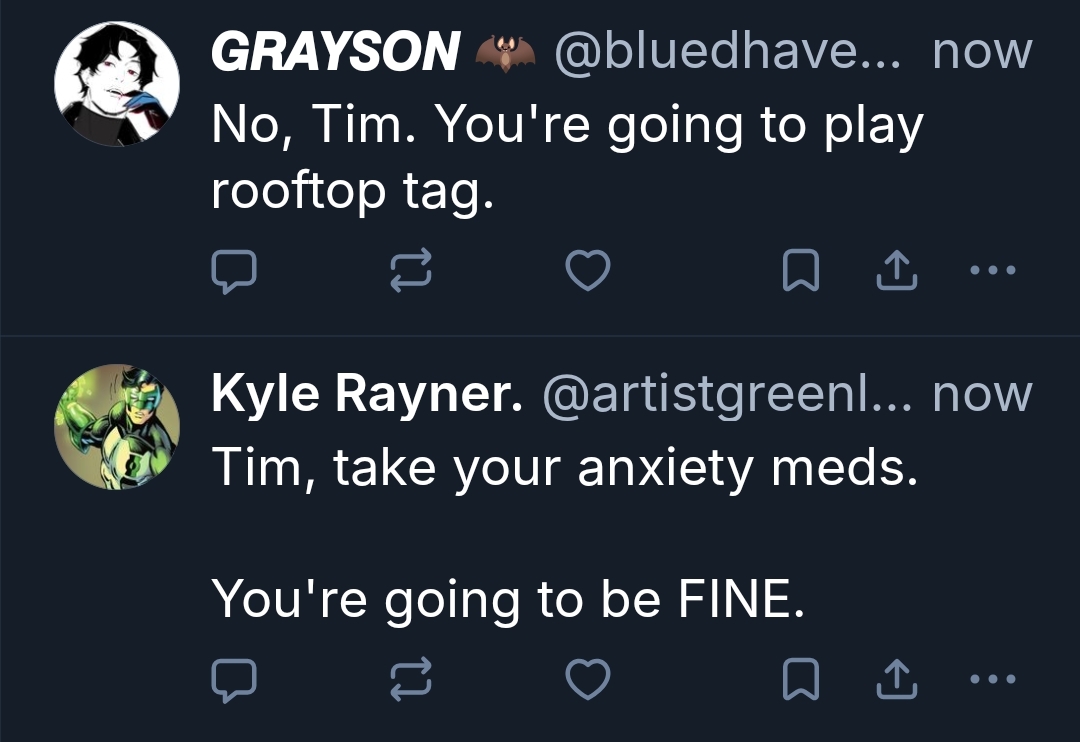The image size is (1080, 742).
Task: Visit the GRAYSON display name profile
Action: [335, 52]
